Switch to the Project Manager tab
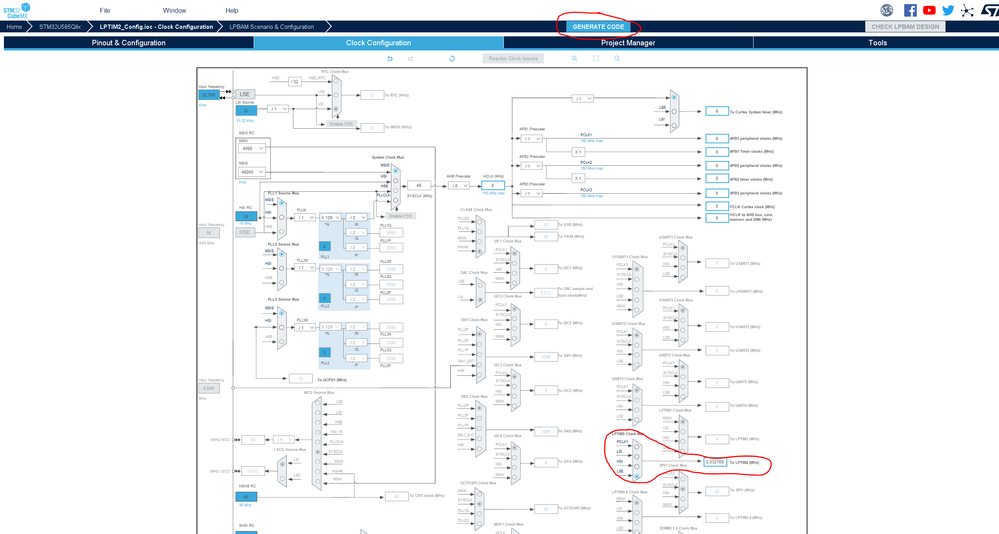The image size is (999, 534). click(628, 43)
